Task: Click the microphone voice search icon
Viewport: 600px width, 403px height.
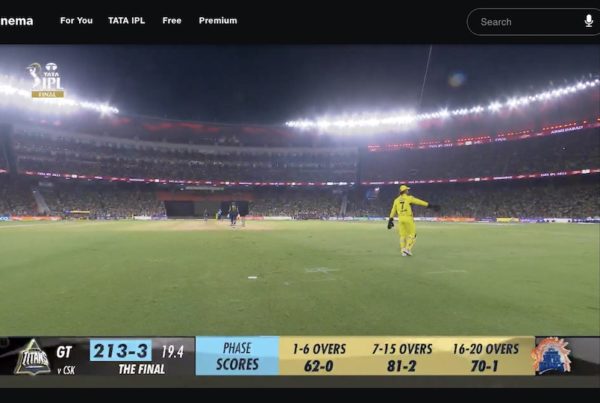Action: [x=589, y=21]
